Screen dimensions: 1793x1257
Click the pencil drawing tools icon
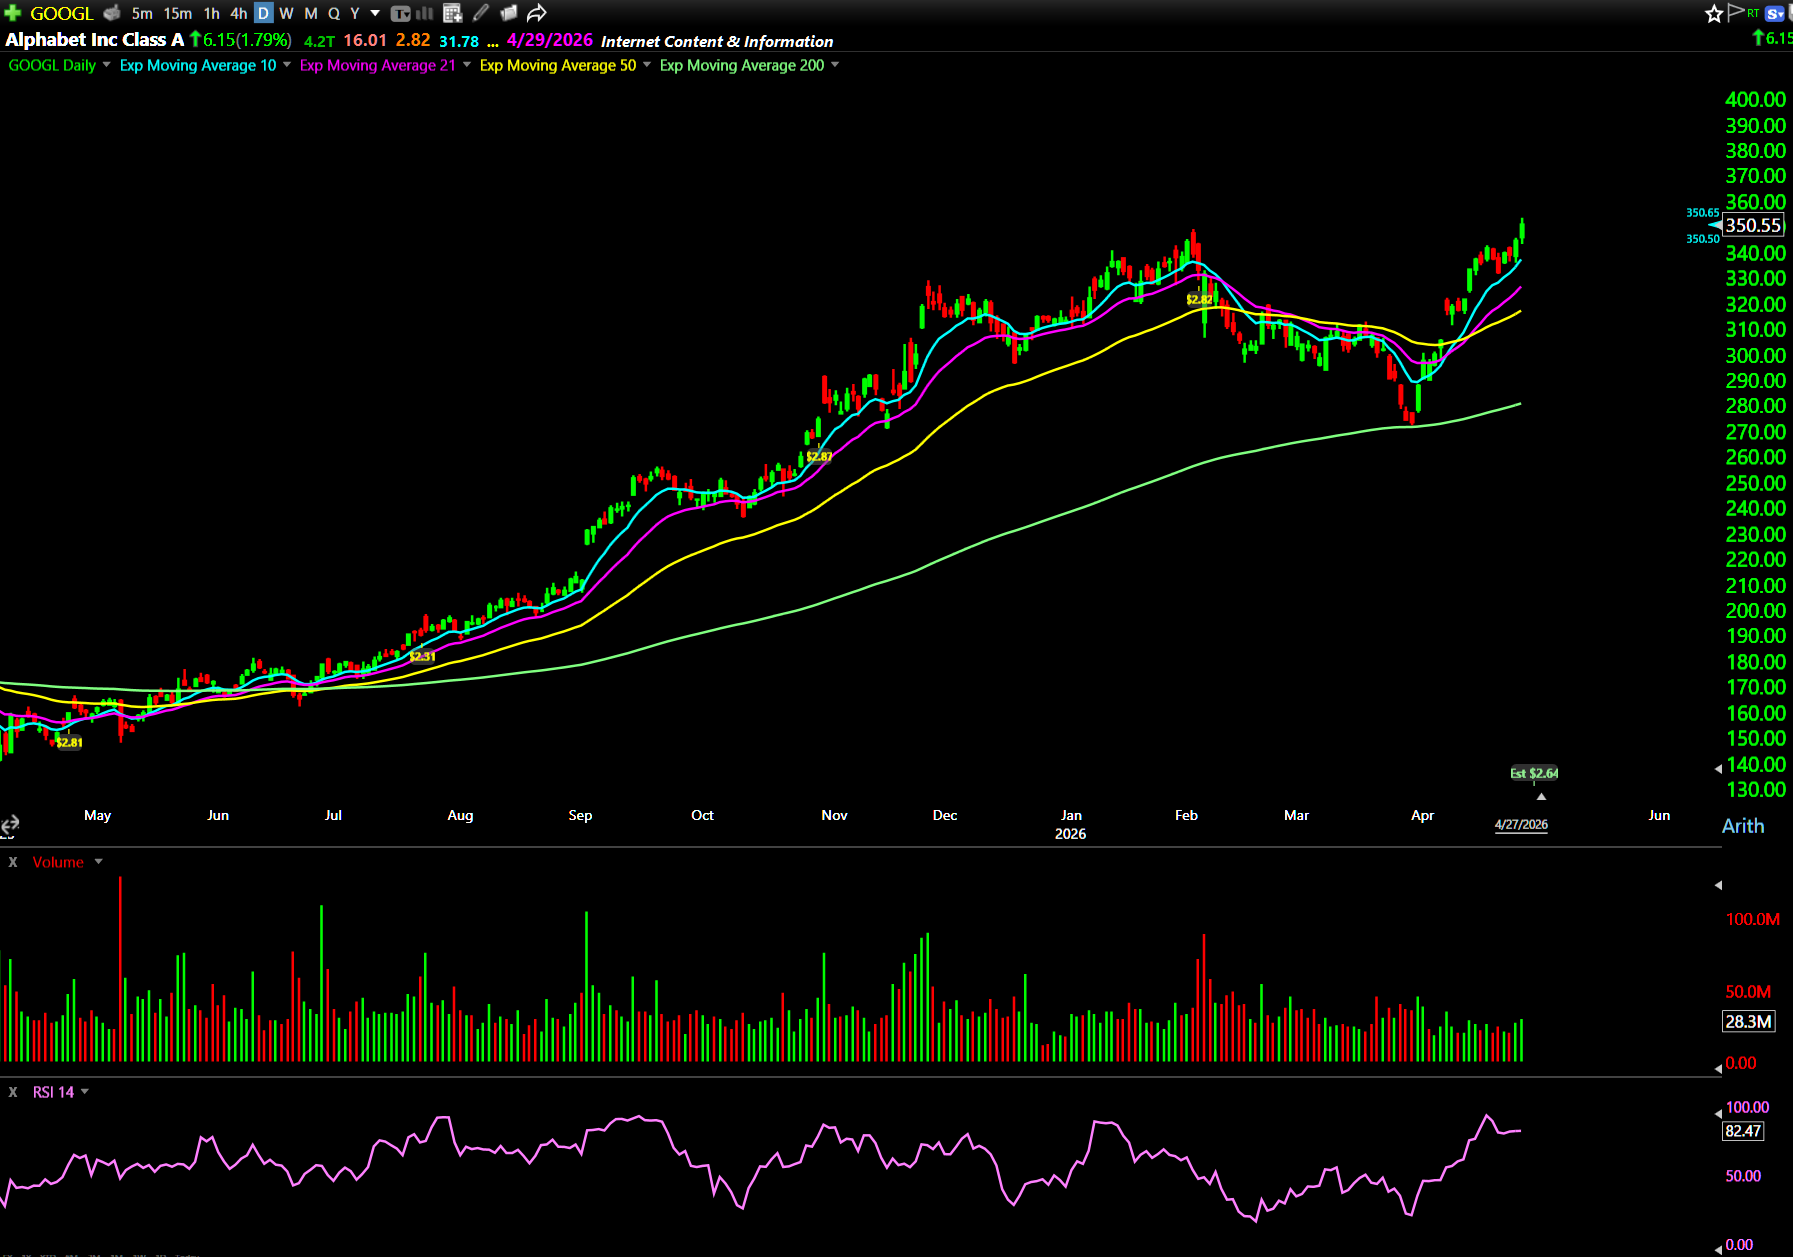click(x=481, y=13)
